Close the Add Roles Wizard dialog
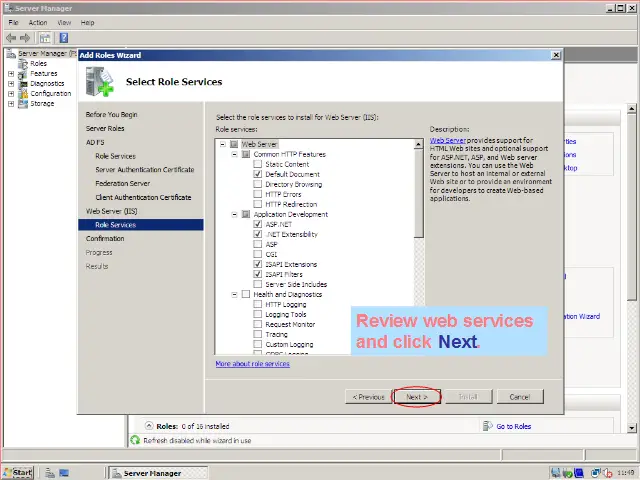The image size is (640, 480). point(556,55)
